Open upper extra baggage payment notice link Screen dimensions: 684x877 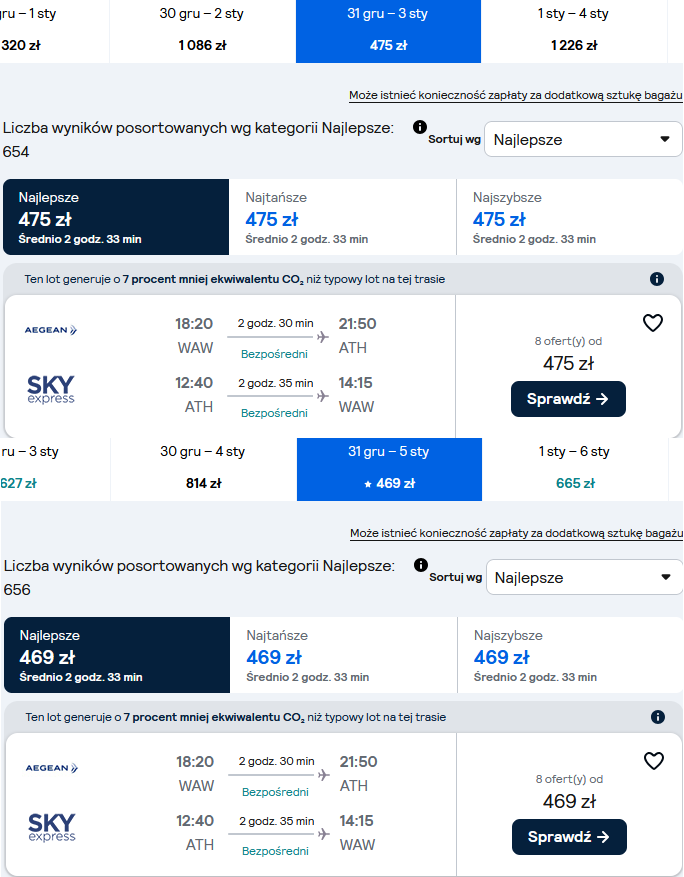point(516,95)
